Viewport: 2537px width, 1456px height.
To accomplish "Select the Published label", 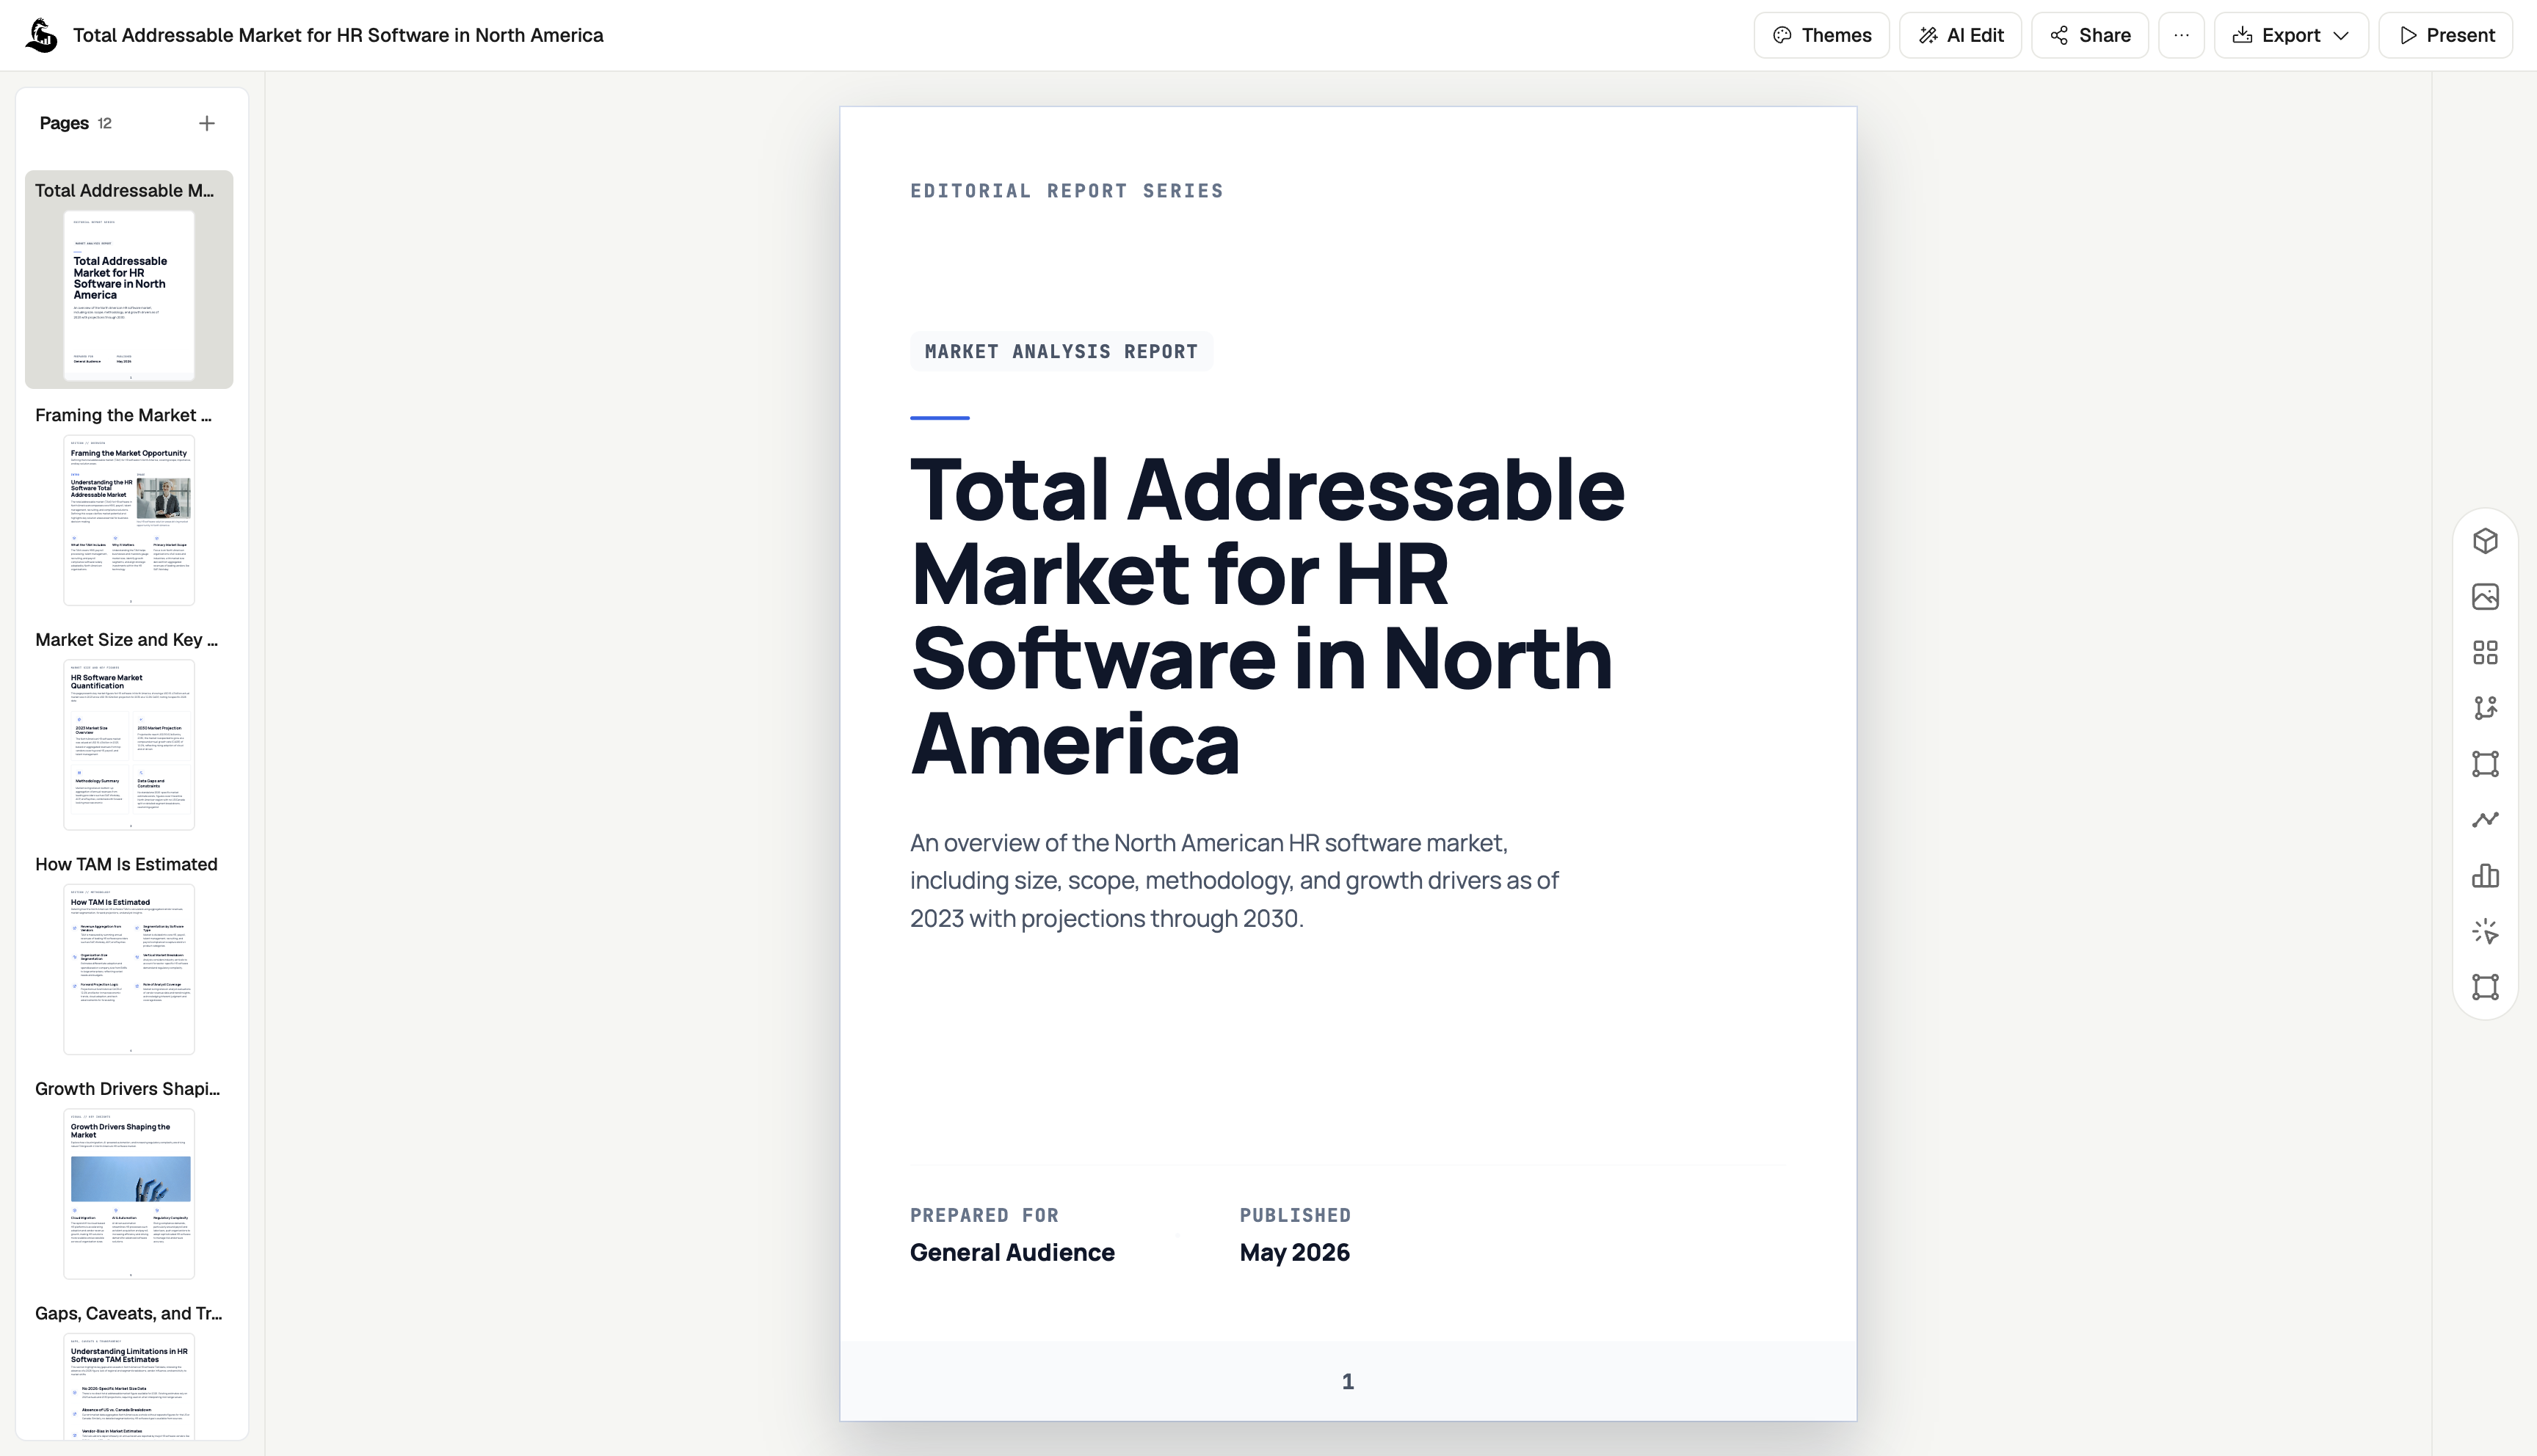I will 1295,1215.
